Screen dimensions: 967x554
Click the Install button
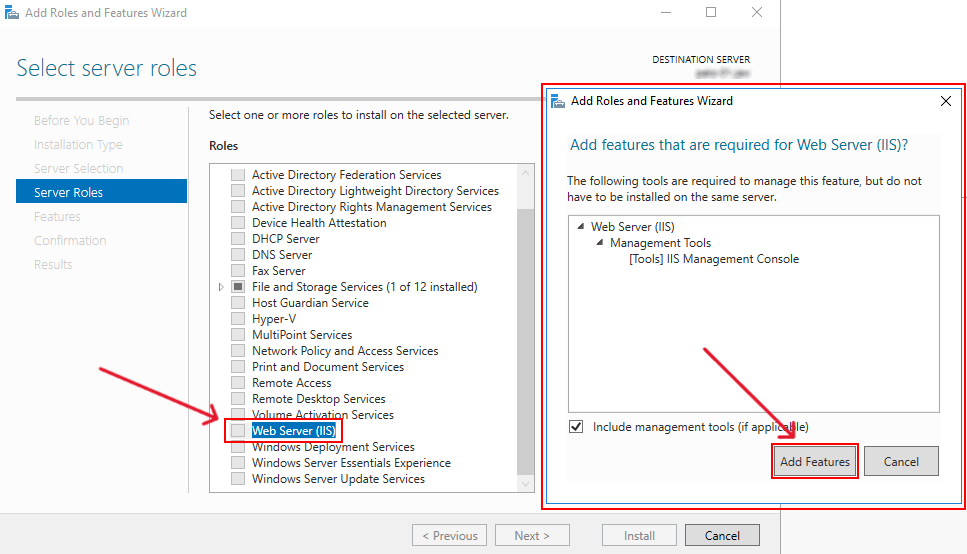tap(639, 535)
